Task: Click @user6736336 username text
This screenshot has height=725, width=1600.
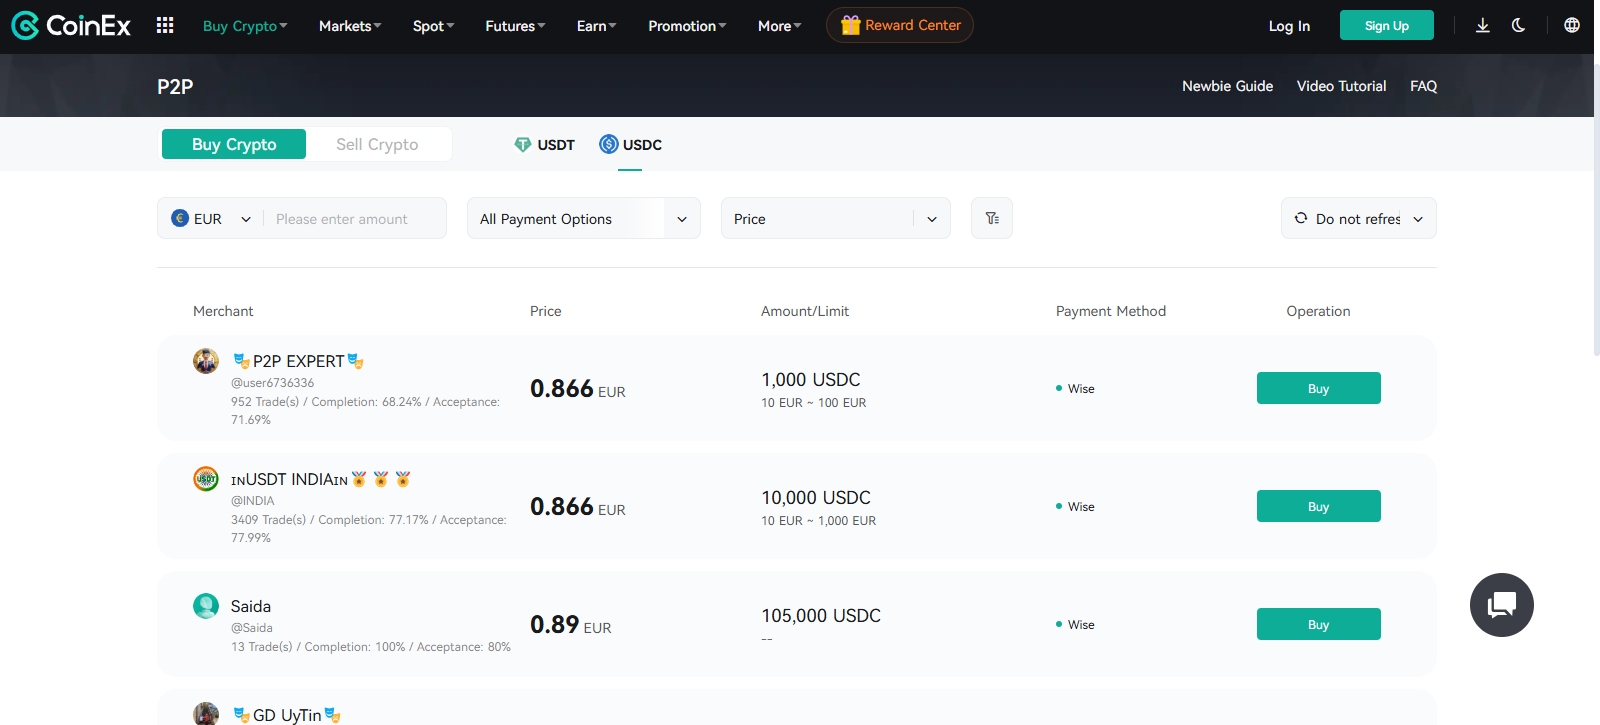Action: 273,383
